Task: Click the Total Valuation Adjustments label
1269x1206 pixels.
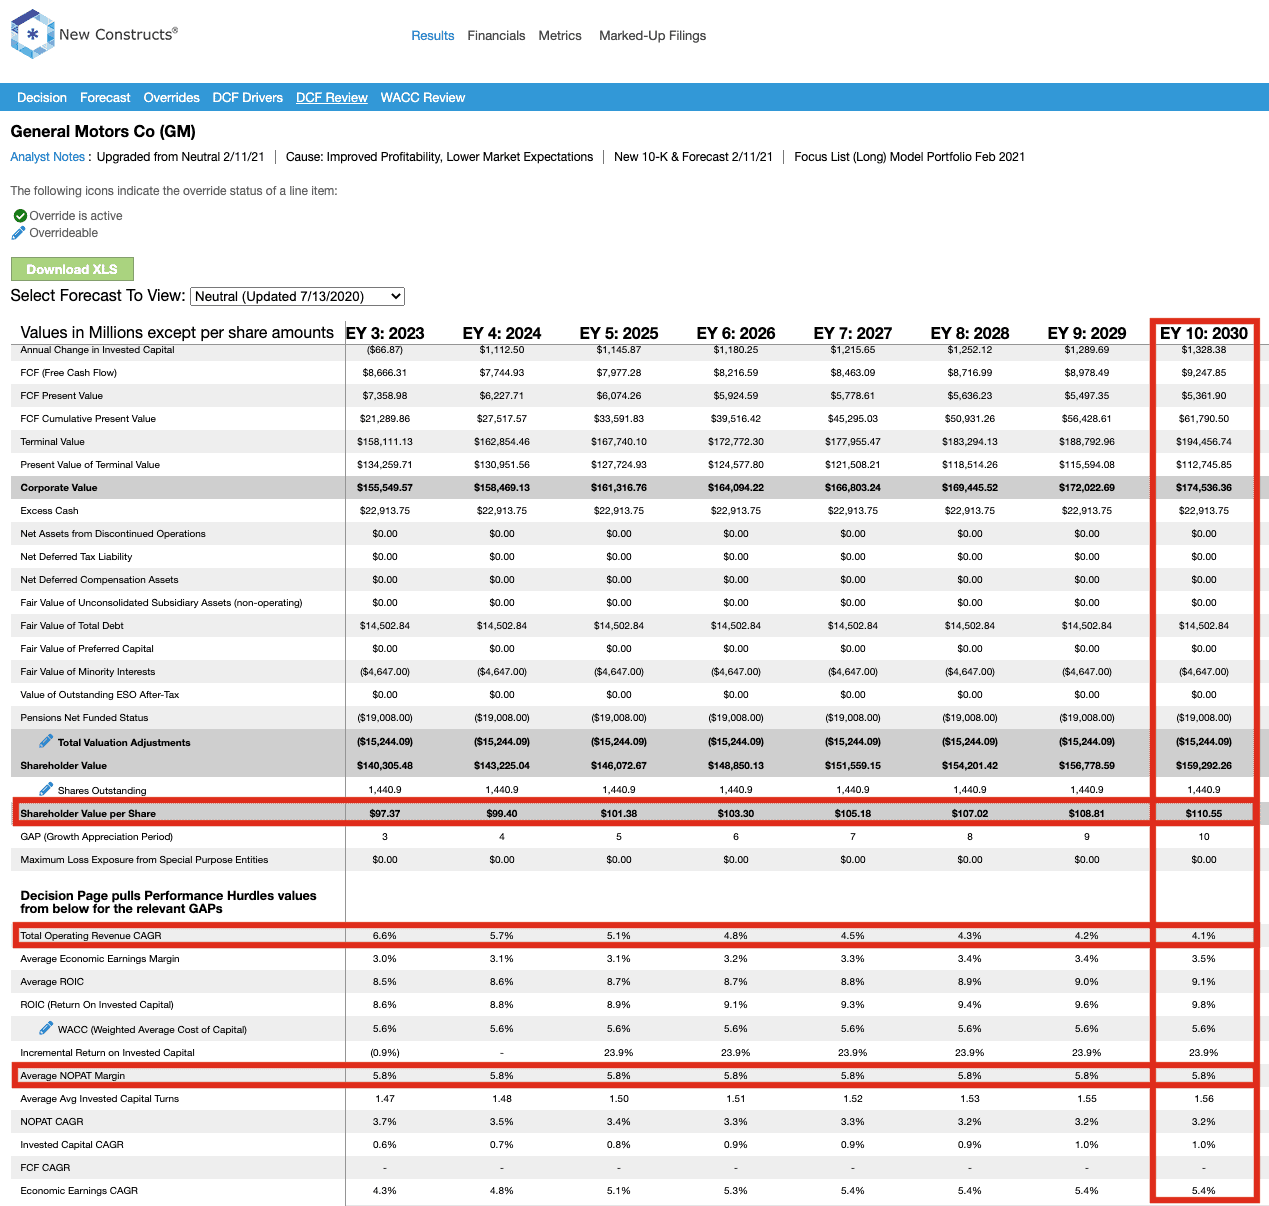Action: click(x=124, y=743)
